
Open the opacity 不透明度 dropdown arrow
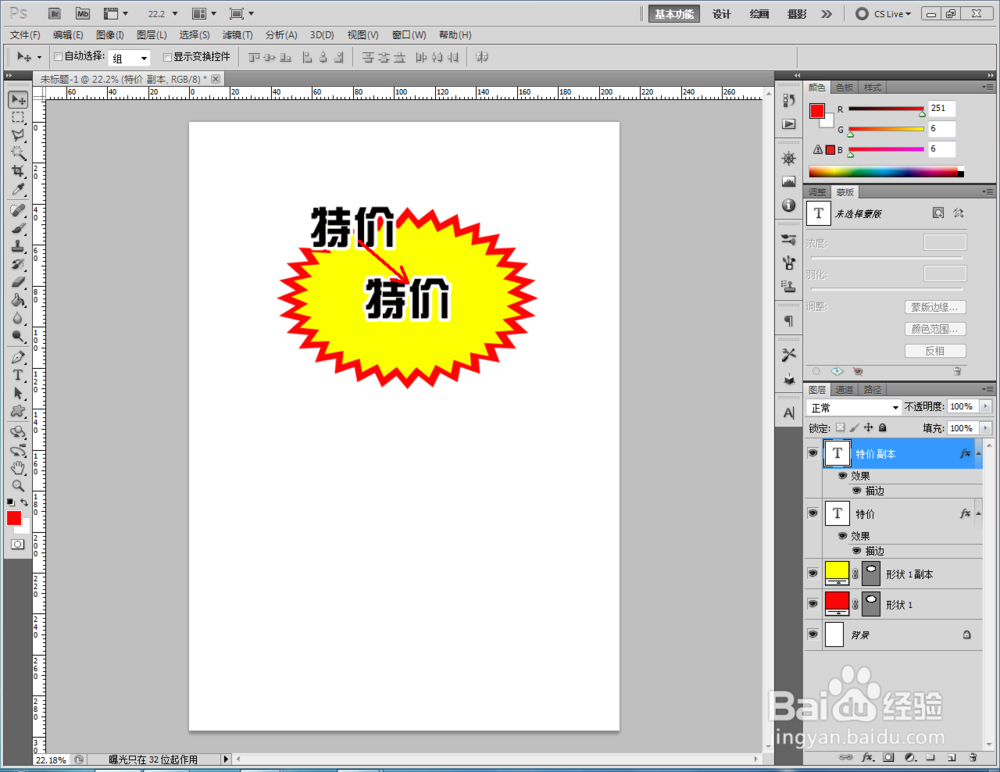pyautogui.click(x=984, y=407)
